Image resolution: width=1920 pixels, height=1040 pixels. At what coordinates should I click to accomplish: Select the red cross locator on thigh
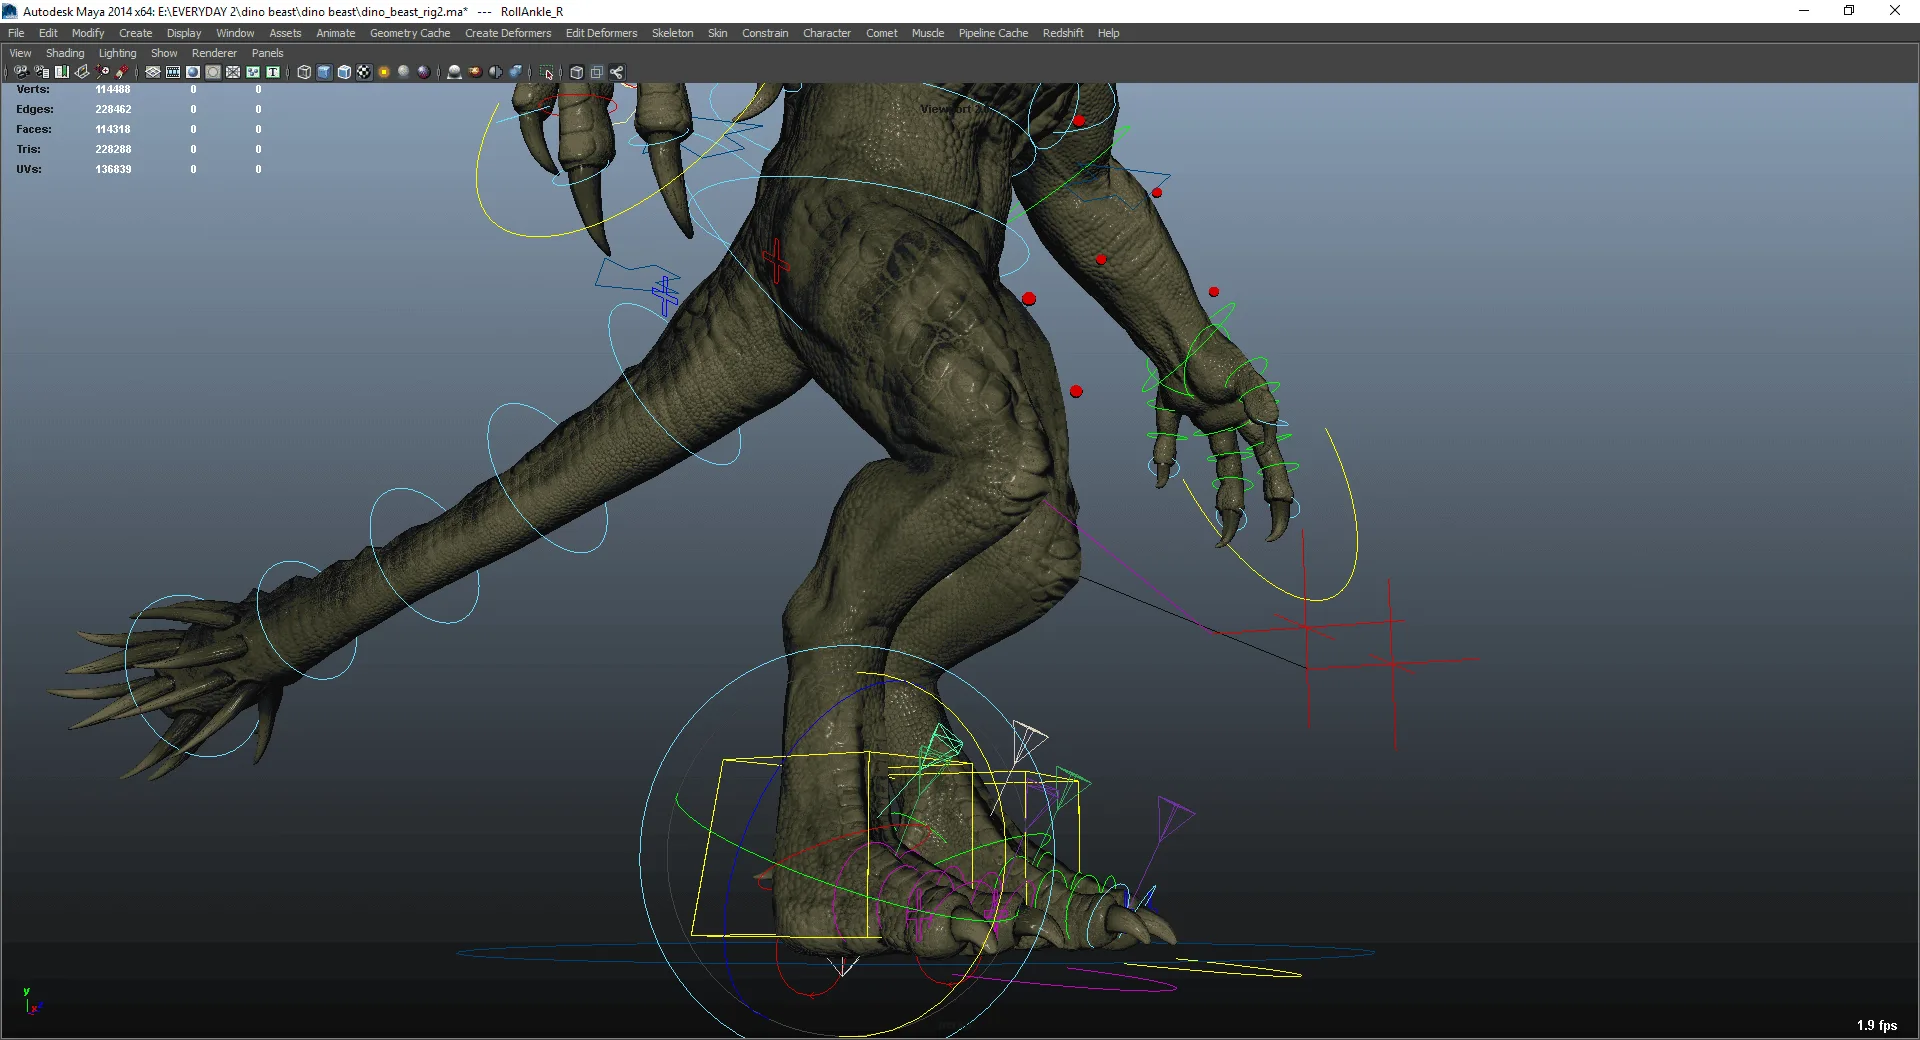(x=776, y=261)
